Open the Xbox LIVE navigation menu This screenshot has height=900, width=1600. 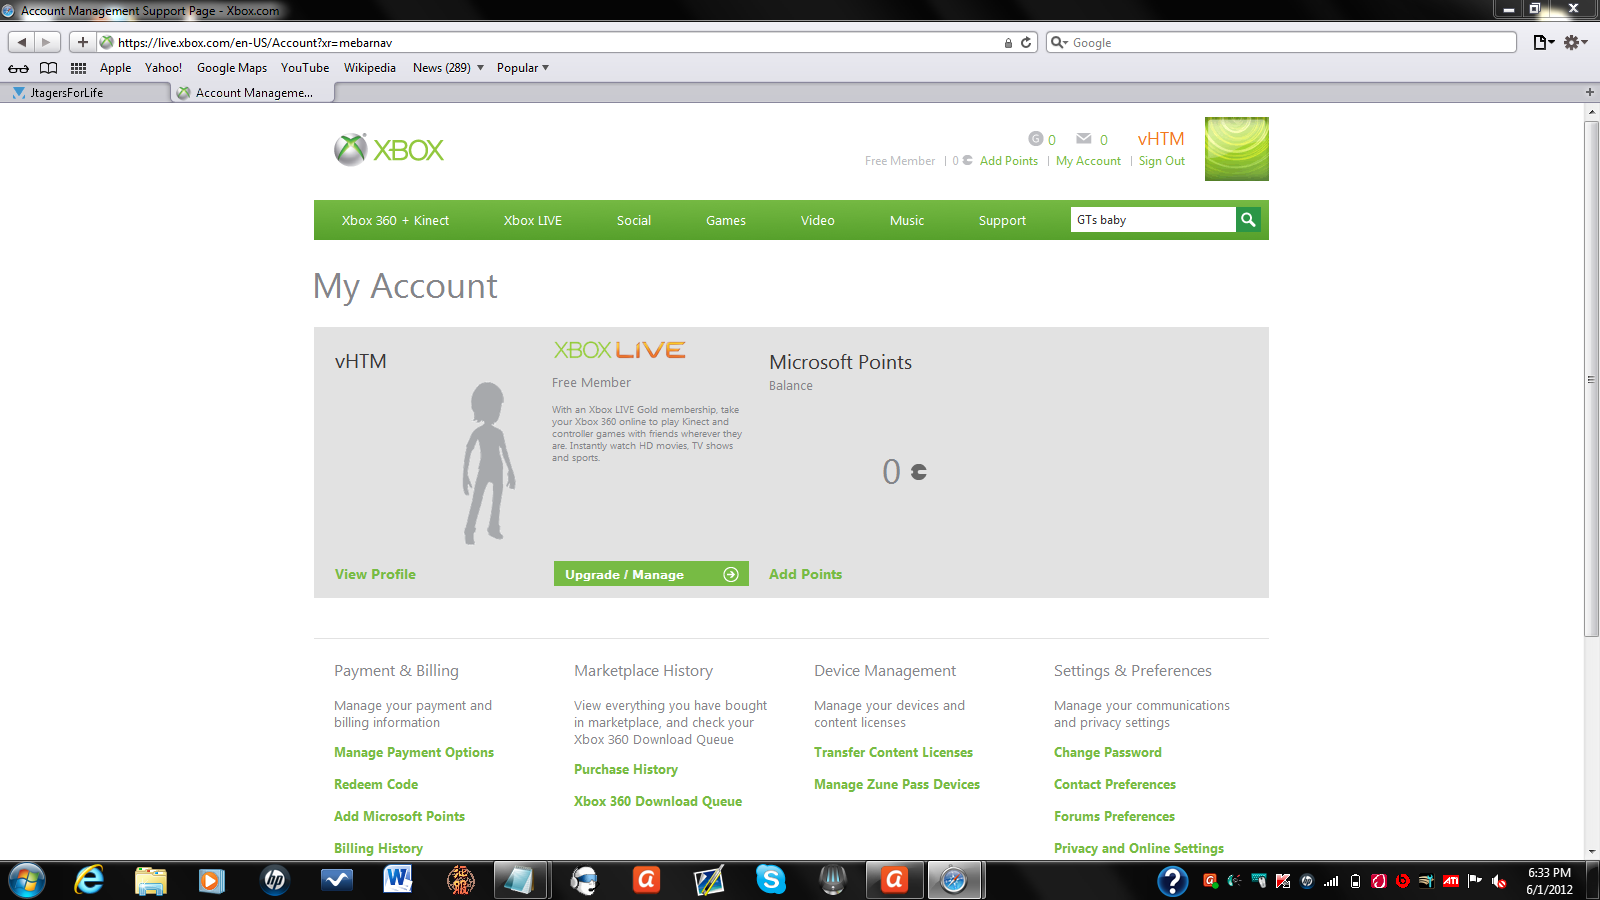point(533,220)
